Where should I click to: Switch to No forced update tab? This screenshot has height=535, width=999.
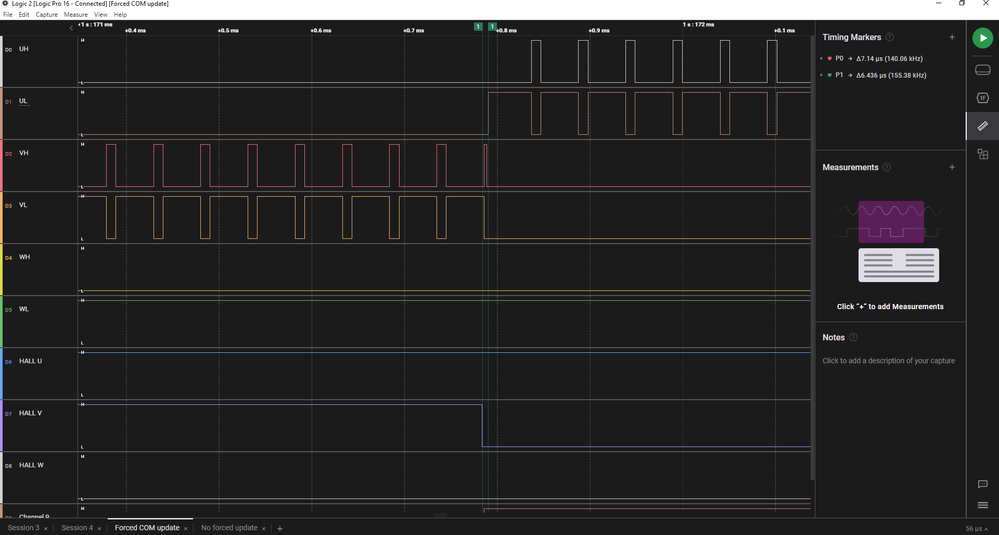click(x=229, y=527)
